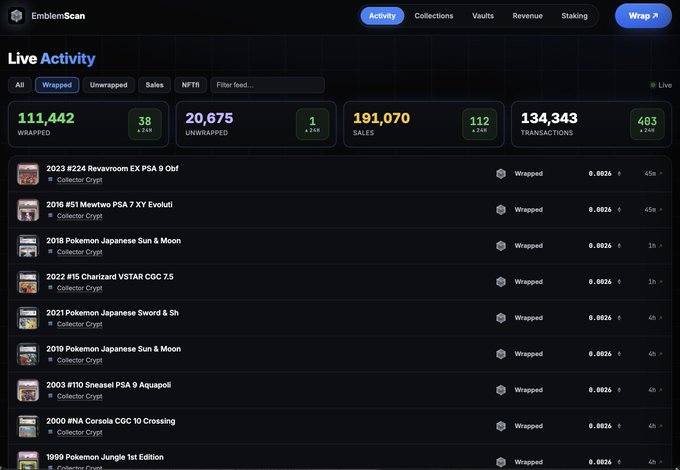Image resolution: width=680 pixels, height=470 pixels.
Task: Open the Charizard VSTAR CGC 7.5 thumbnail
Action: pyautogui.click(x=28, y=282)
